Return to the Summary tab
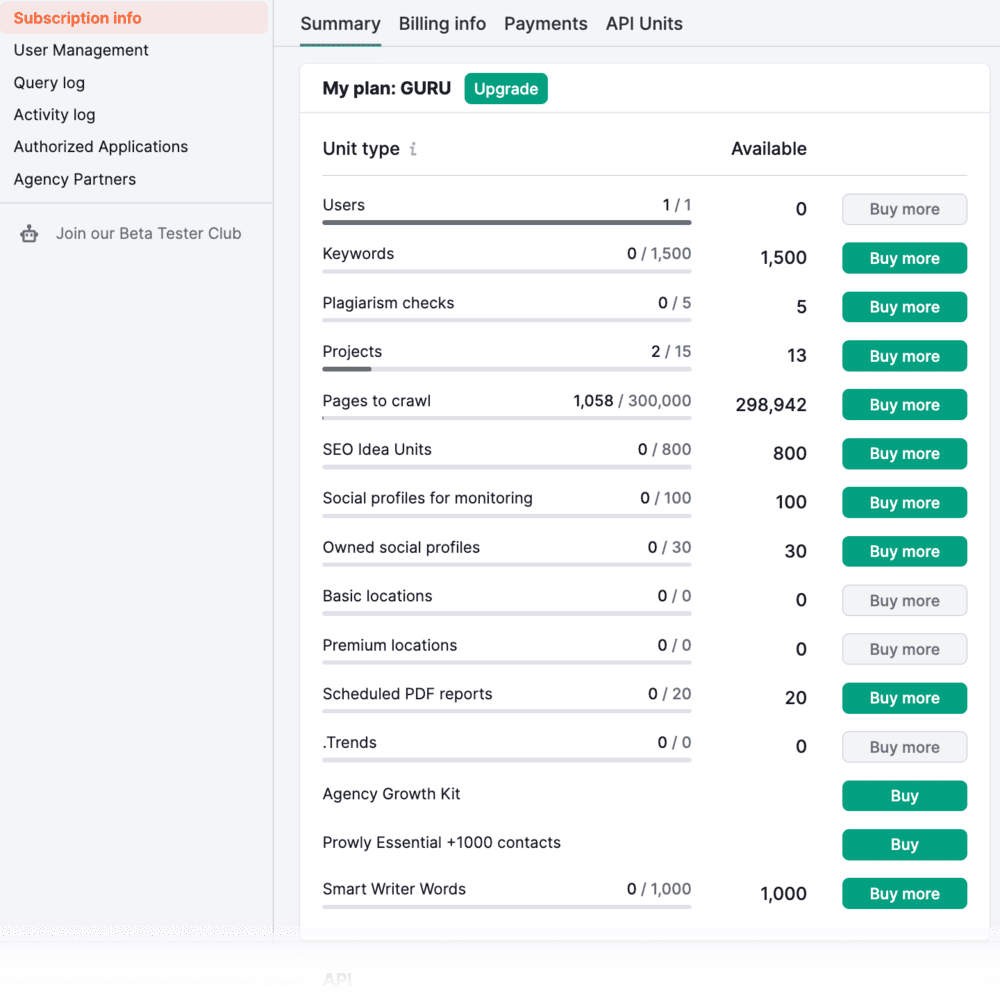Screen dimensions: 1000x1000 (340, 24)
